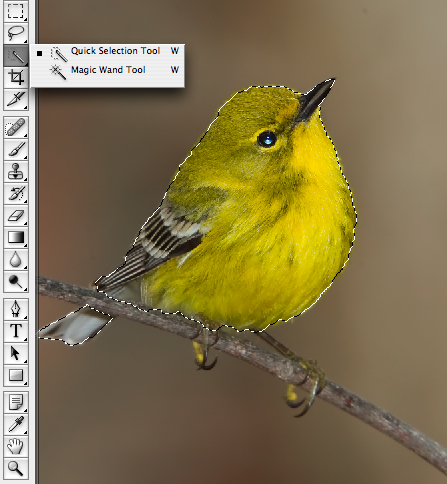Select the Blur tool
Image resolution: width=447 pixels, height=484 pixels.
point(16,259)
